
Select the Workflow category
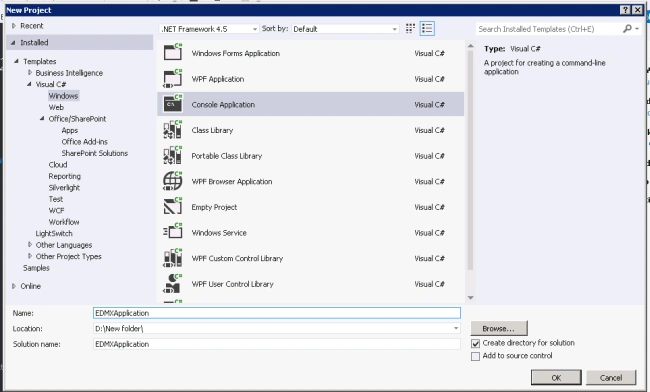(x=64, y=222)
